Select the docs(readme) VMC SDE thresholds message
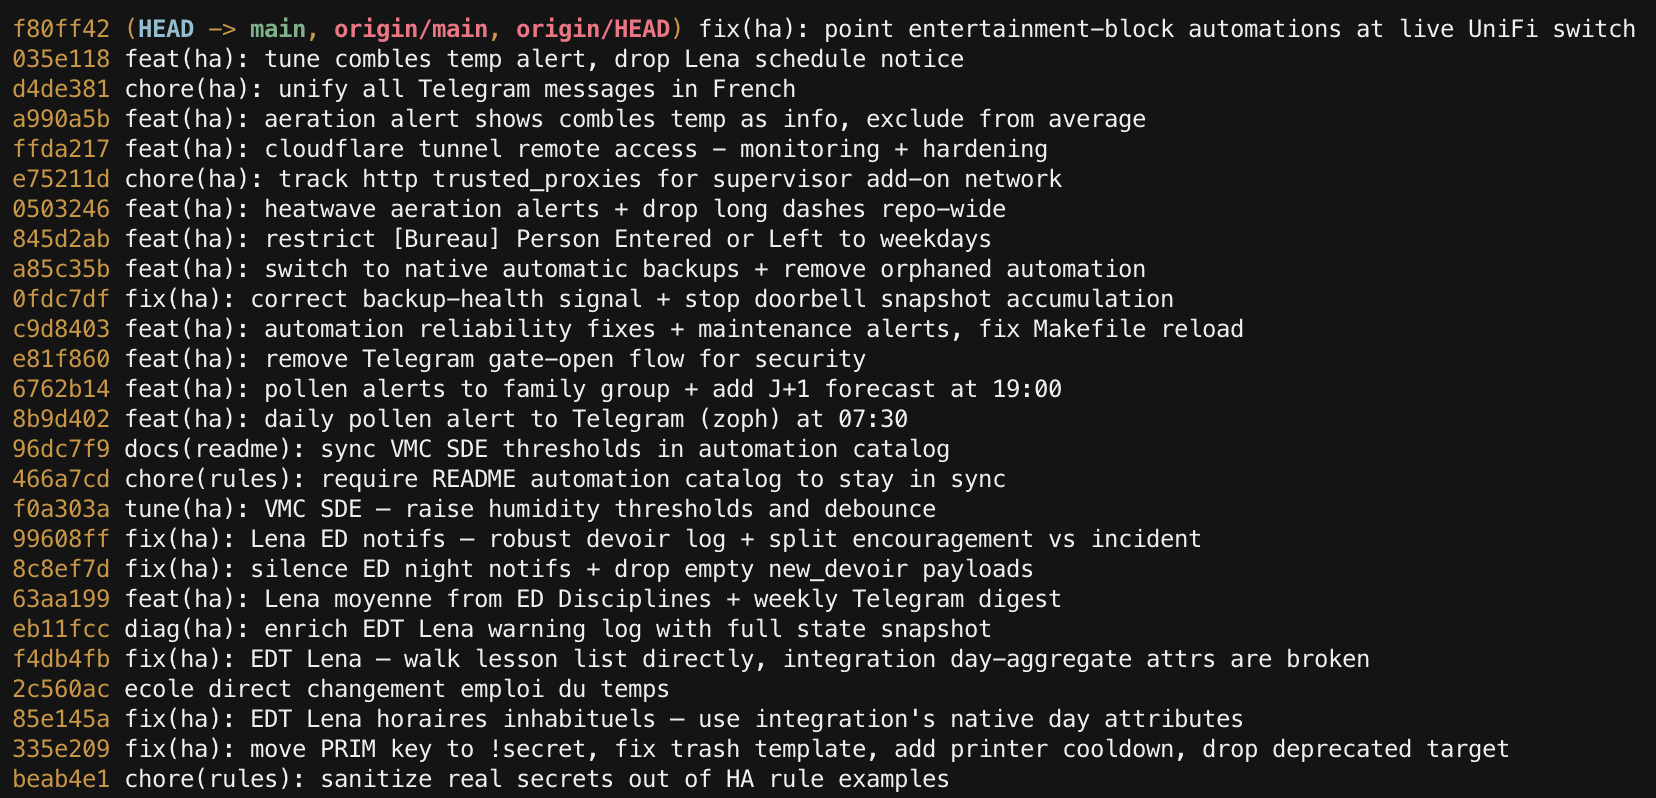Image resolution: width=1656 pixels, height=798 pixels. 537,449
